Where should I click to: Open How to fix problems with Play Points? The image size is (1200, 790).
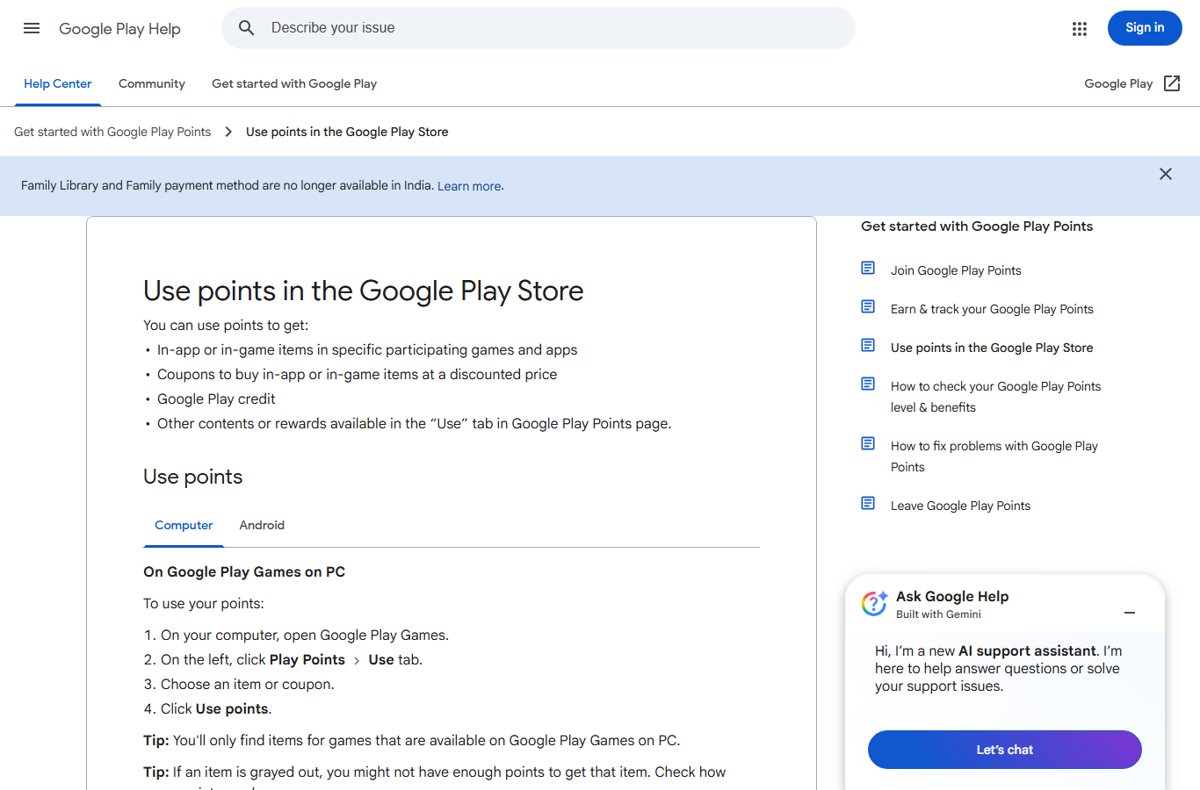click(994, 456)
